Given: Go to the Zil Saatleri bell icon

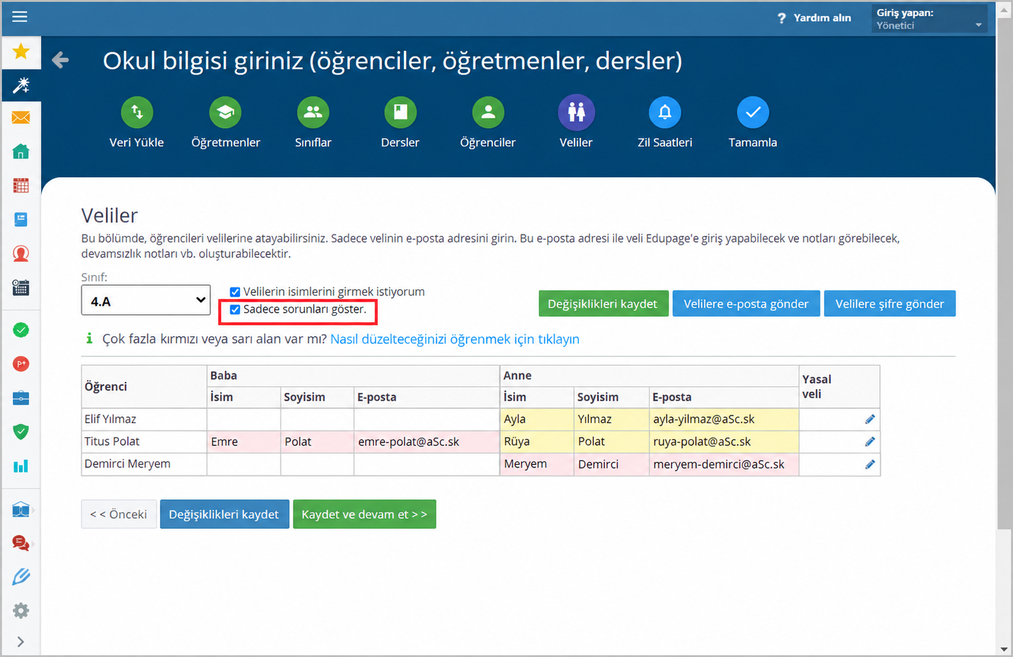Looking at the screenshot, I should (x=665, y=112).
